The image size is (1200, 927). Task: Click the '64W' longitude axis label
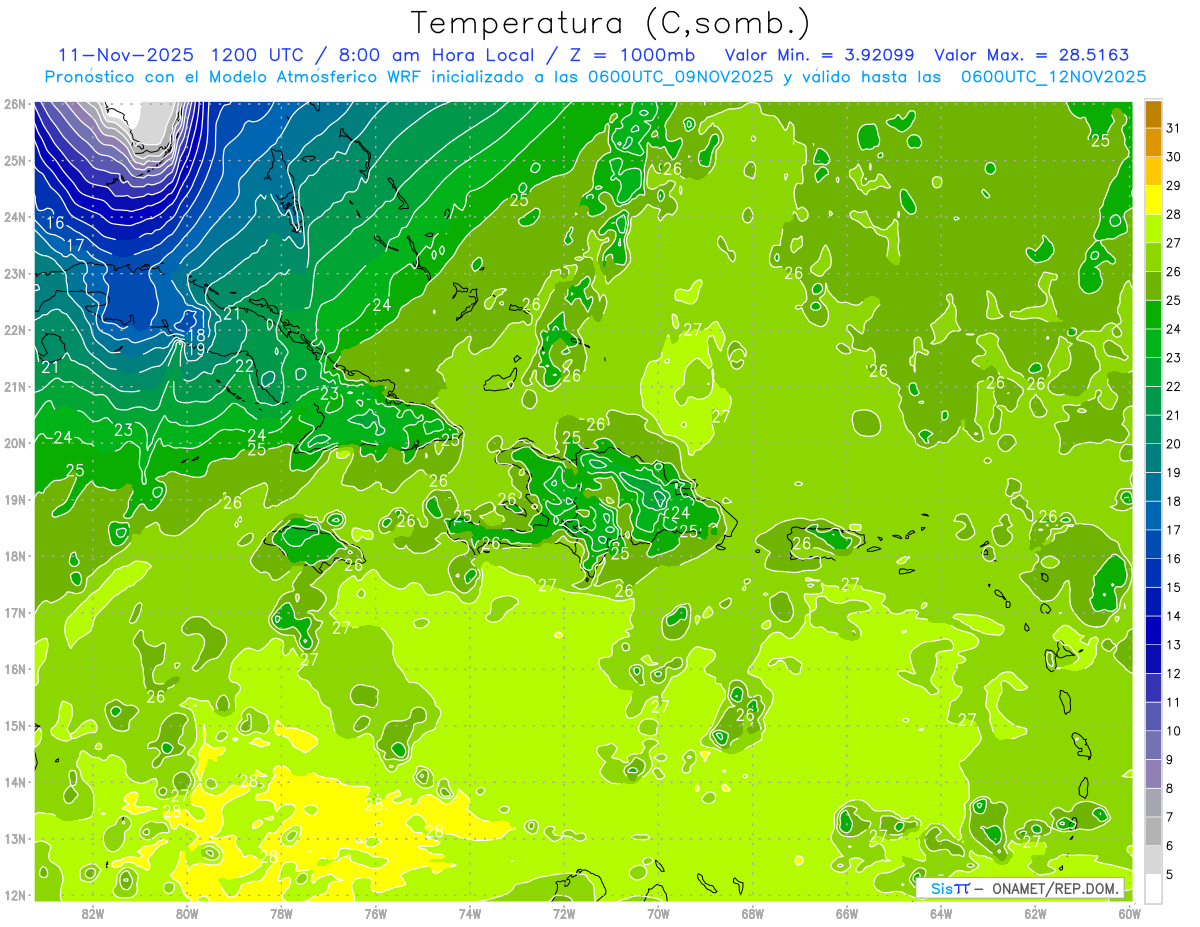(x=941, y=912)
